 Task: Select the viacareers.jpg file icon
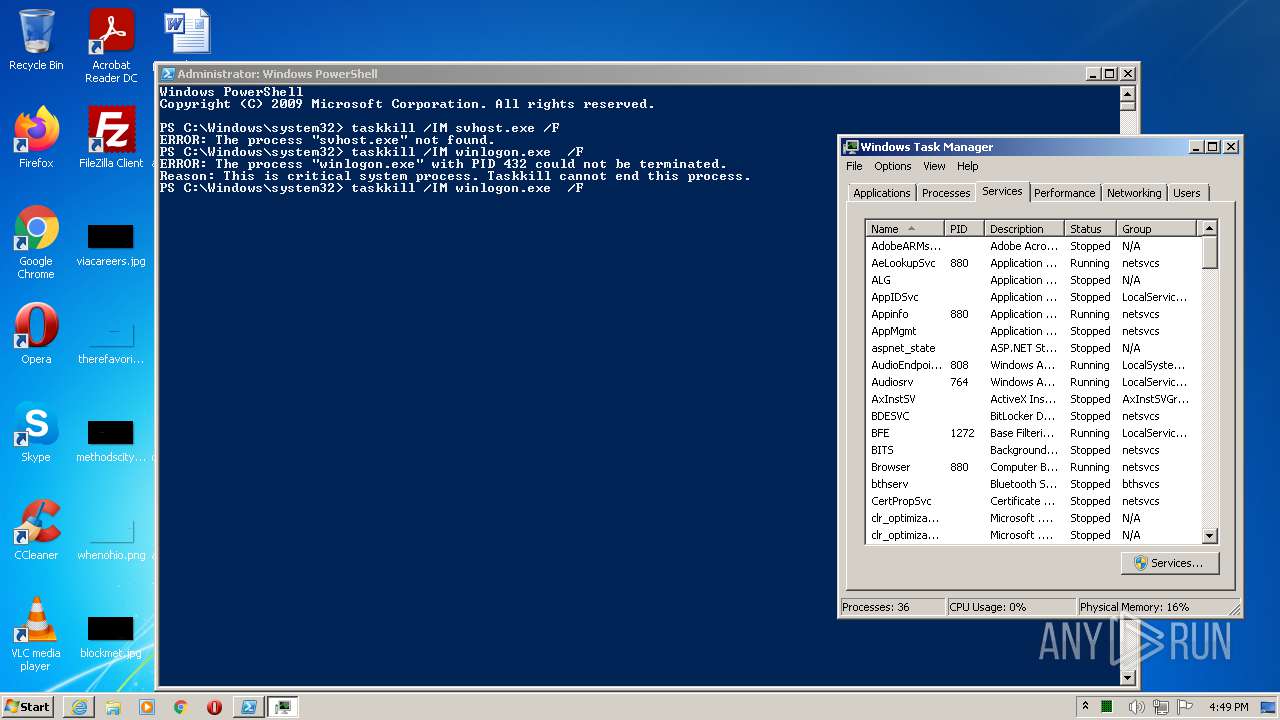[111, 245]
